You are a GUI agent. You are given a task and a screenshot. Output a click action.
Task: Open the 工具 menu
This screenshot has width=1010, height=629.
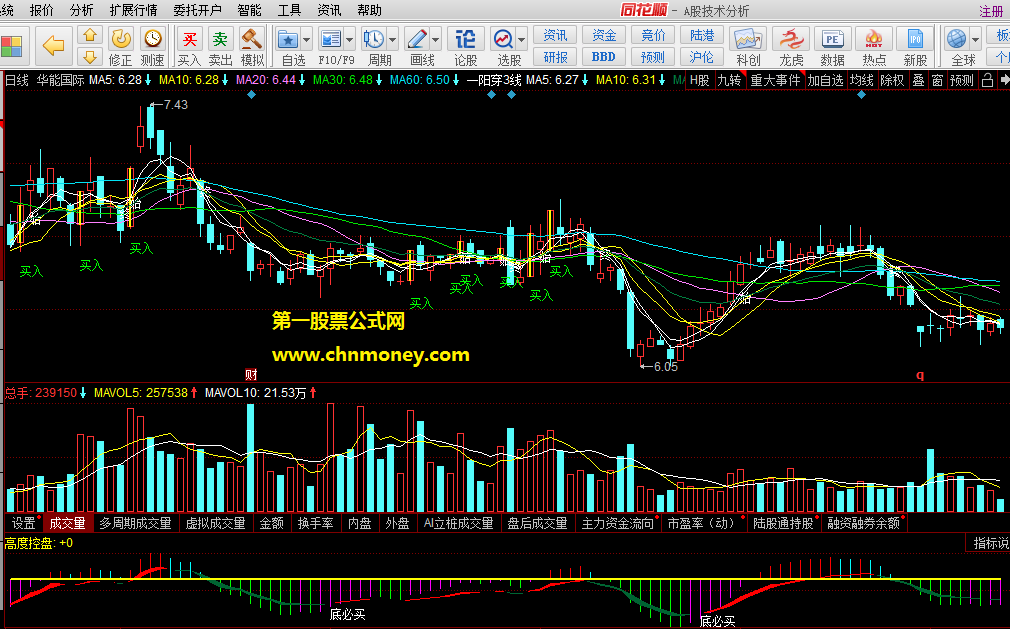289,10
